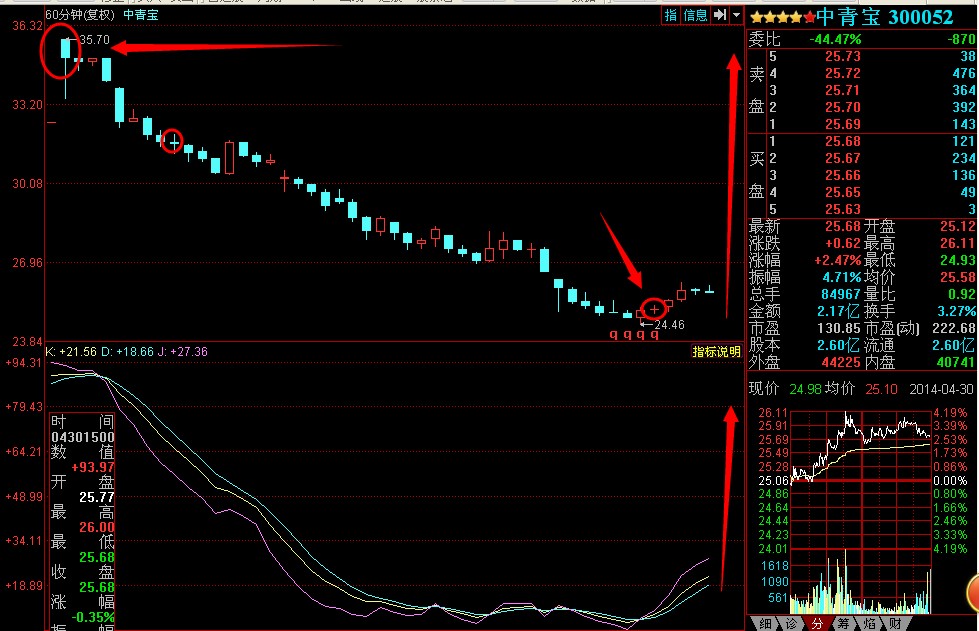
Task: Click the 最高 value 26.11
Action: [x=958, y=243]
